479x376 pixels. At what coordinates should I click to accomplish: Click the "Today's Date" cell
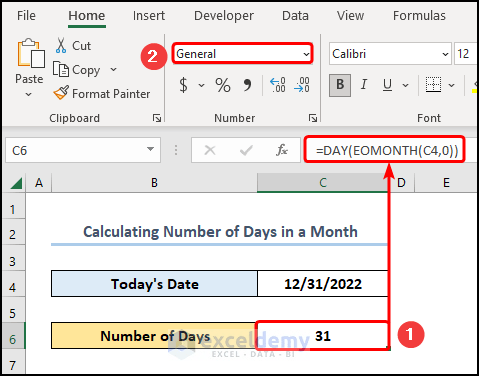(155, 284)
